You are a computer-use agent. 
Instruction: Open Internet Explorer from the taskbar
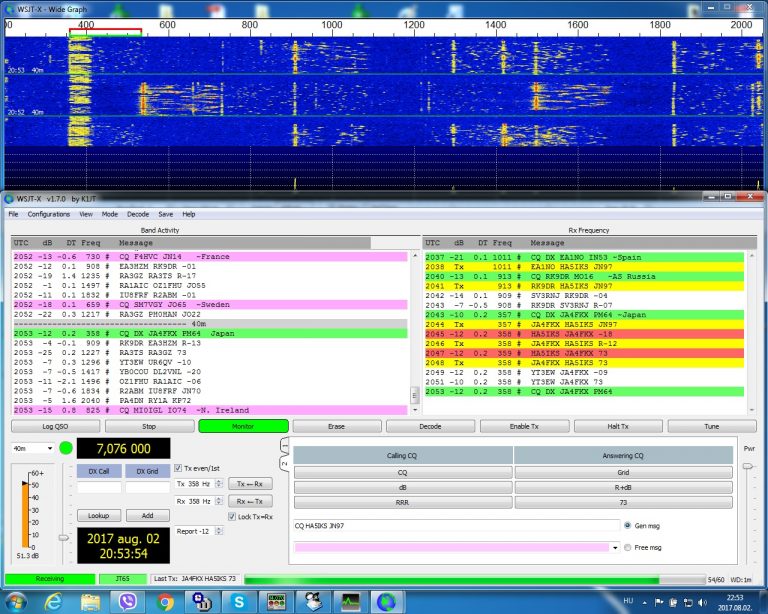click(53, 601)
